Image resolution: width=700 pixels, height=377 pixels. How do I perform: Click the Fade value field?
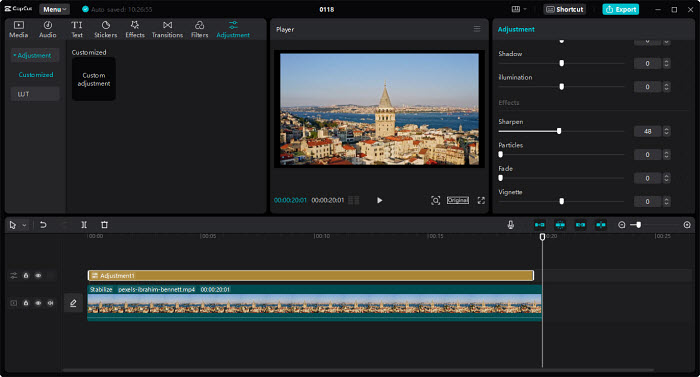(647, 178)
